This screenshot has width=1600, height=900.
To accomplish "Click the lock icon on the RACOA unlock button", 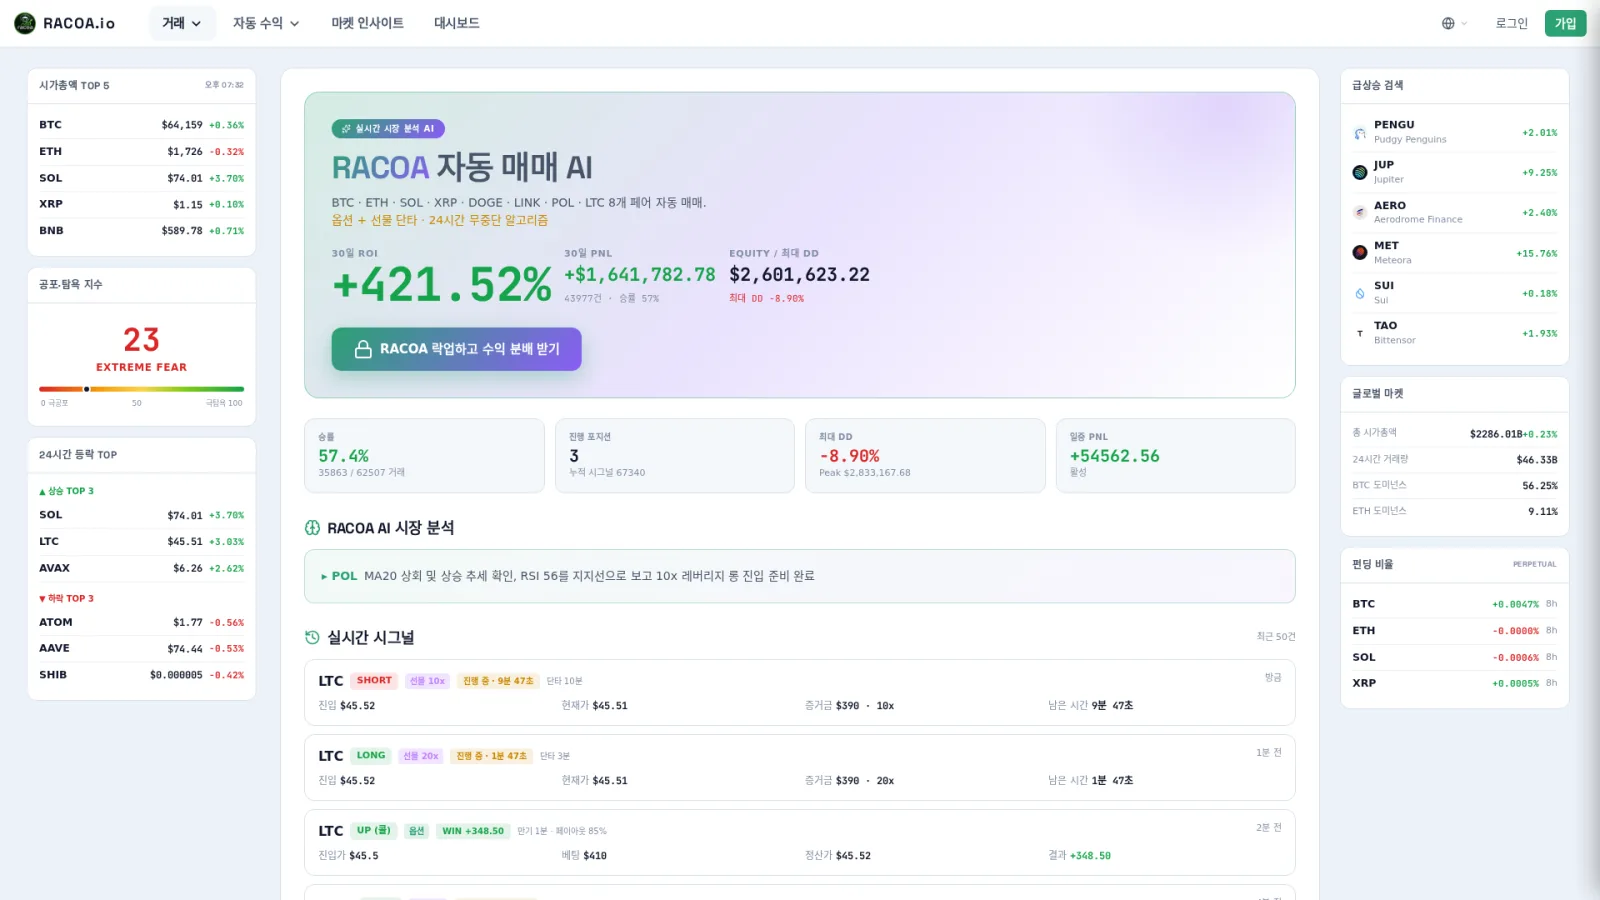I will pyautogui.click(x=364, y=349).
